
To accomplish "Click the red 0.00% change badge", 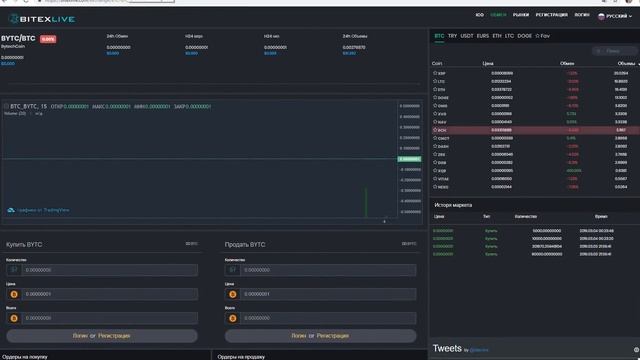I will pyautogui.click(x=48, y=39).
